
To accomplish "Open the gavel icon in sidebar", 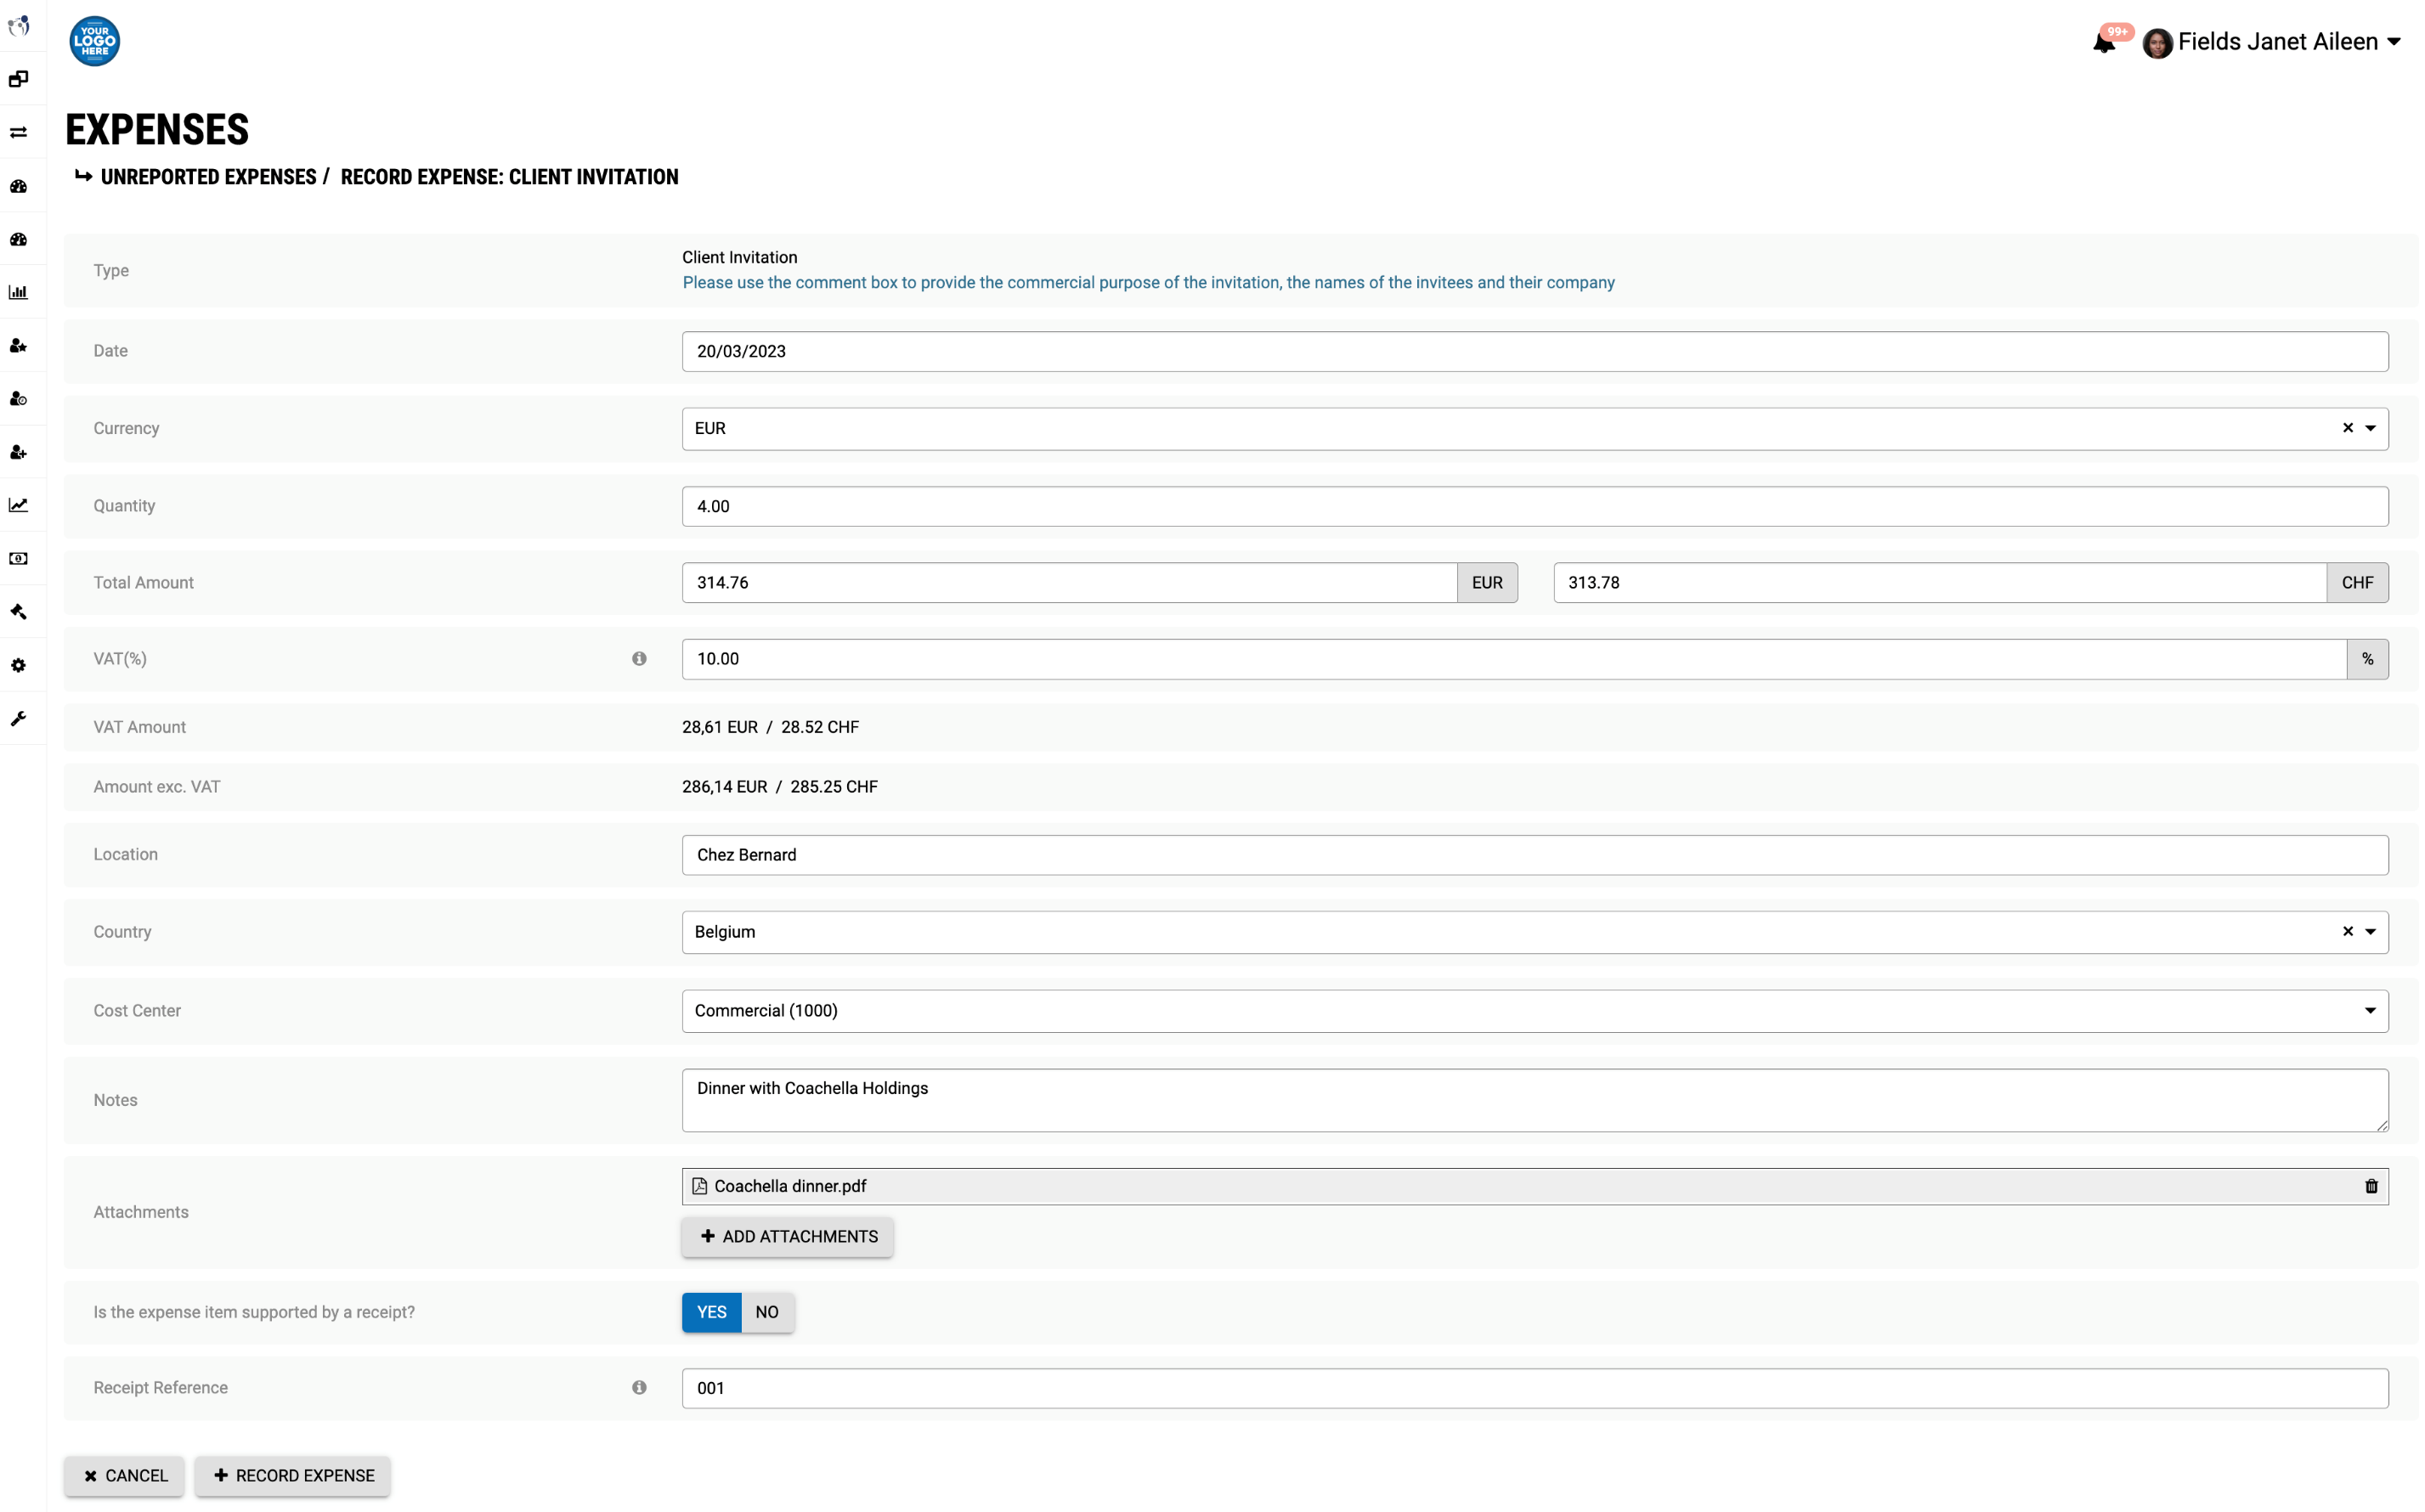I will (19, 612).
